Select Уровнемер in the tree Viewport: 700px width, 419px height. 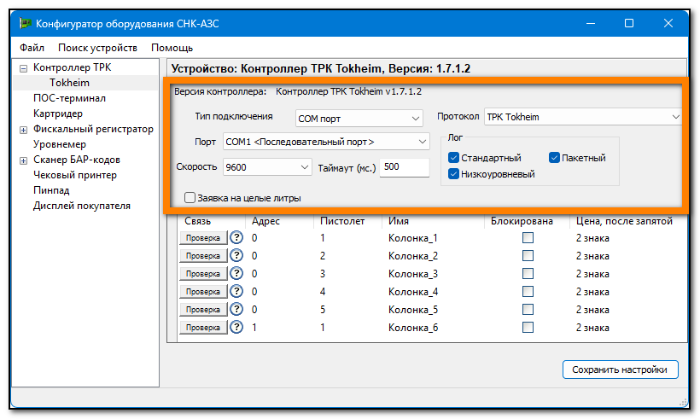click(59, 144)
